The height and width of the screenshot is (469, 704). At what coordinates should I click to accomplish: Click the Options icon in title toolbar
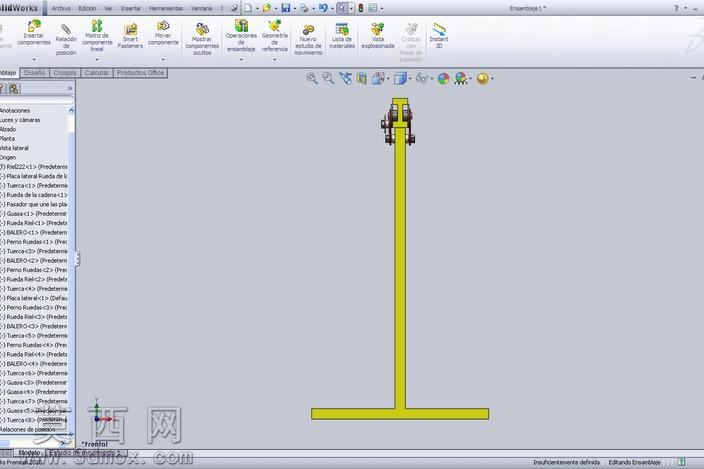(x=373, y=8)
